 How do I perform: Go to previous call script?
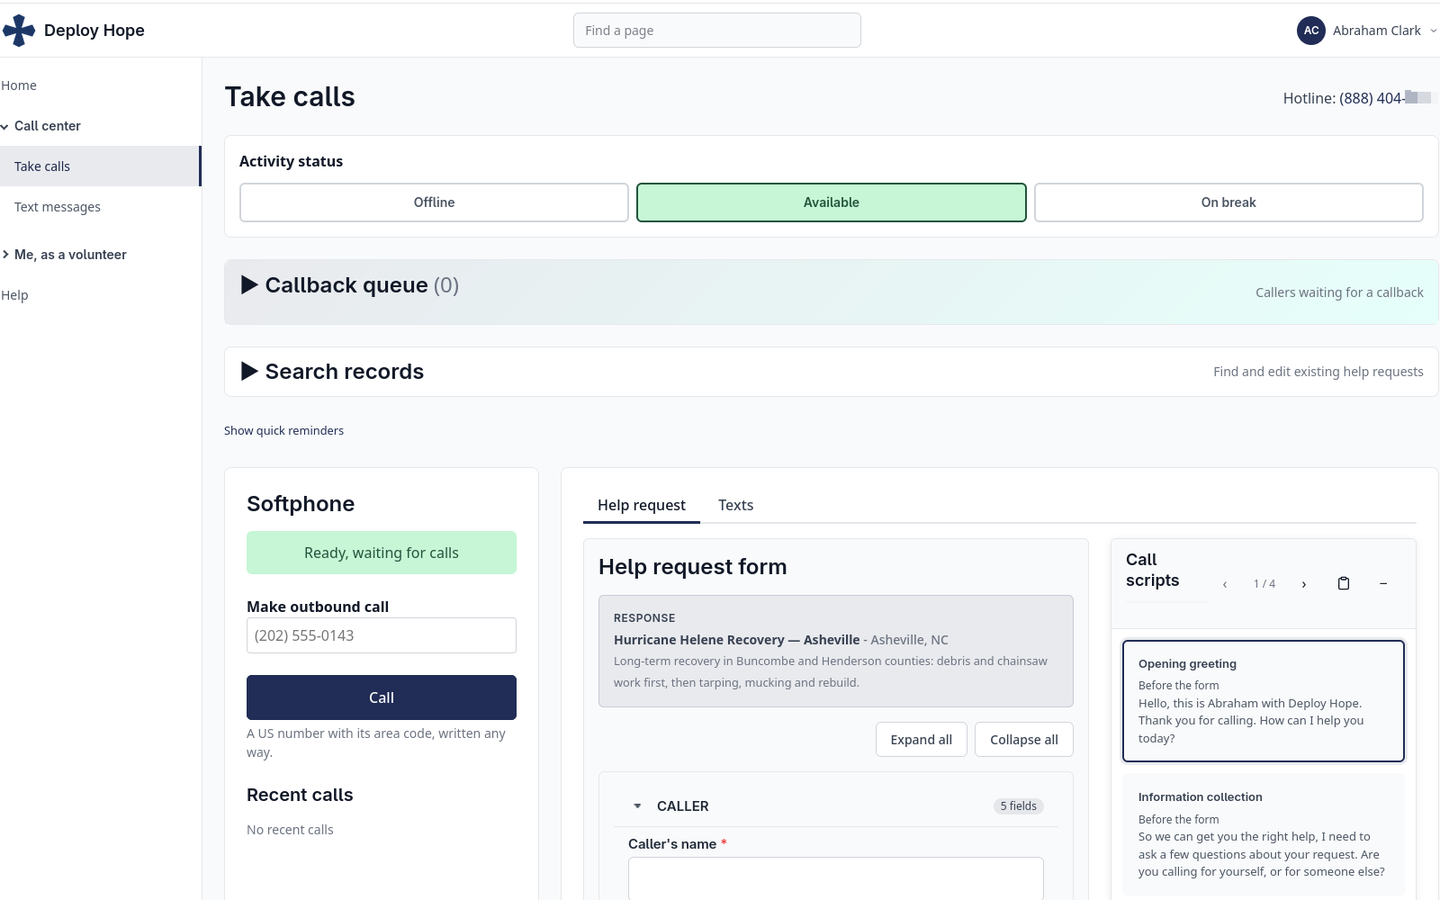pyautogui.click(x=1224, y=584)
